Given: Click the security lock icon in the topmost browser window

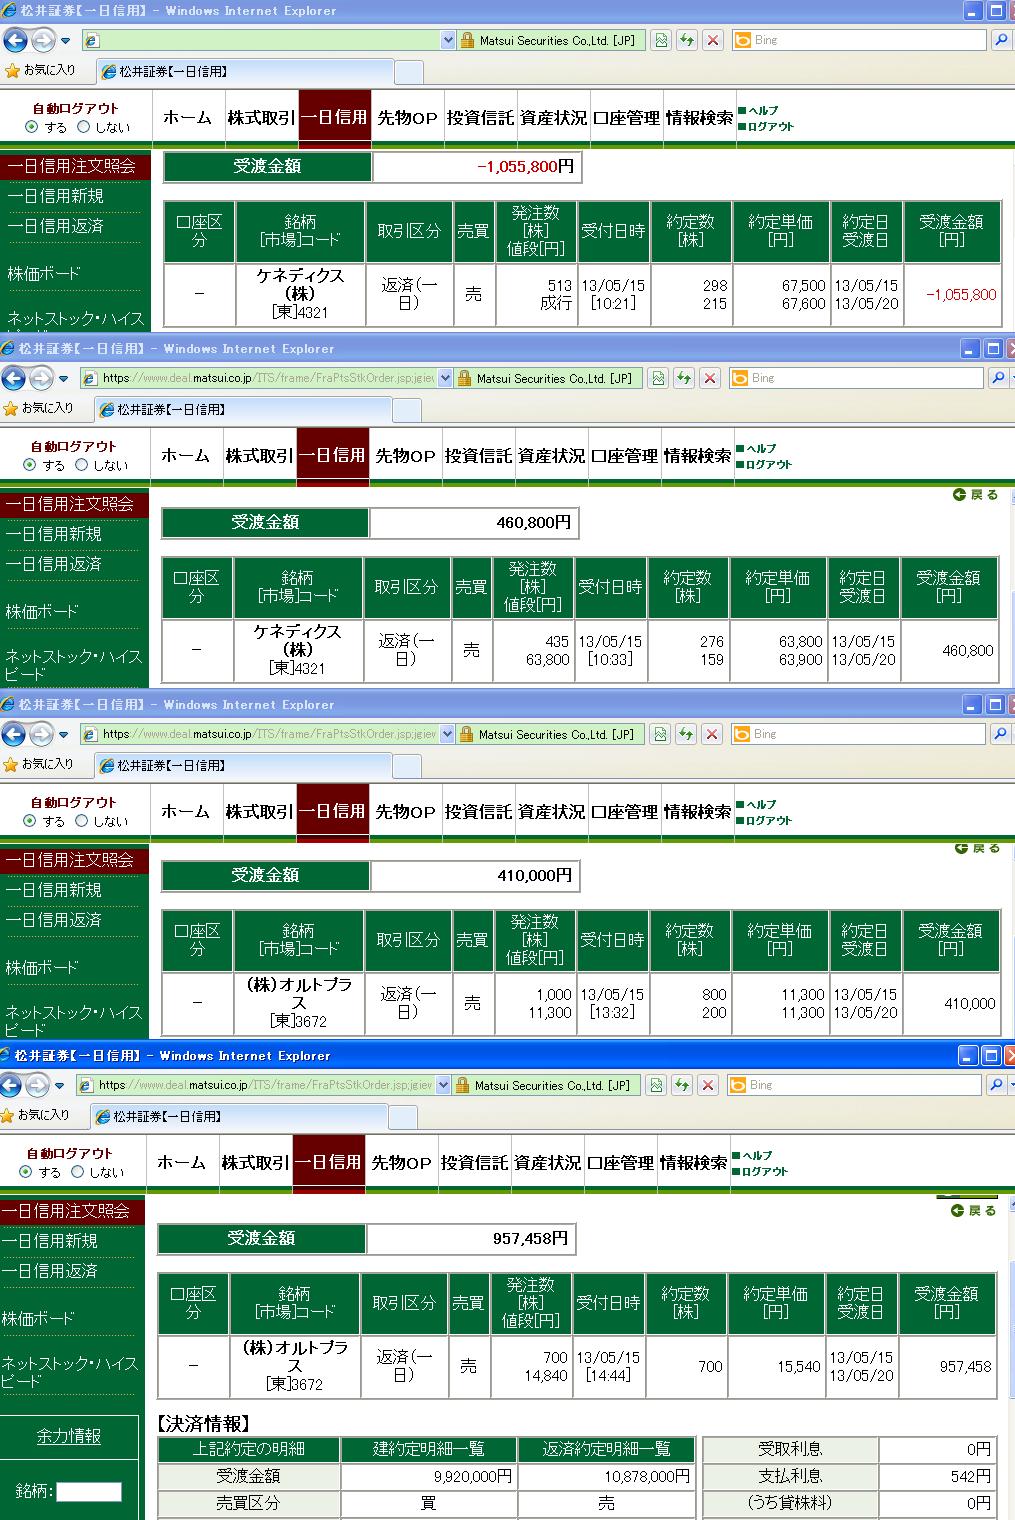Looking at the screenshot, I should pos(467,41).
